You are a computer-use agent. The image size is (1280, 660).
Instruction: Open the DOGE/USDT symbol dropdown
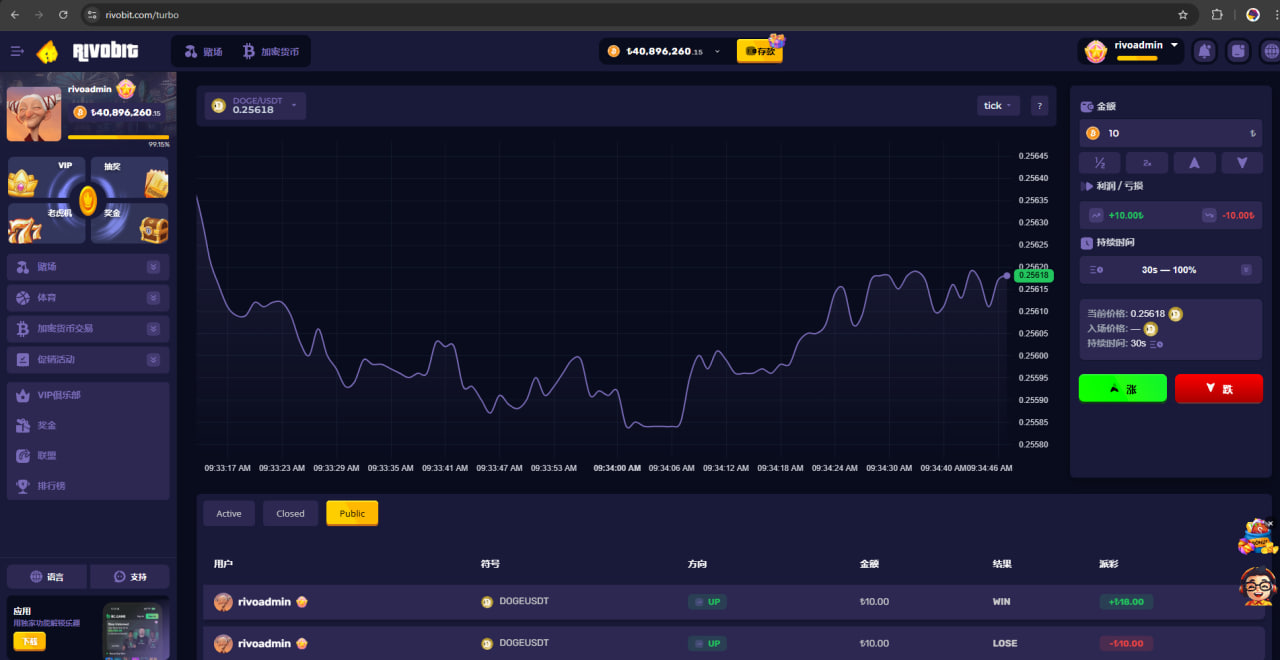click(255, 106)
